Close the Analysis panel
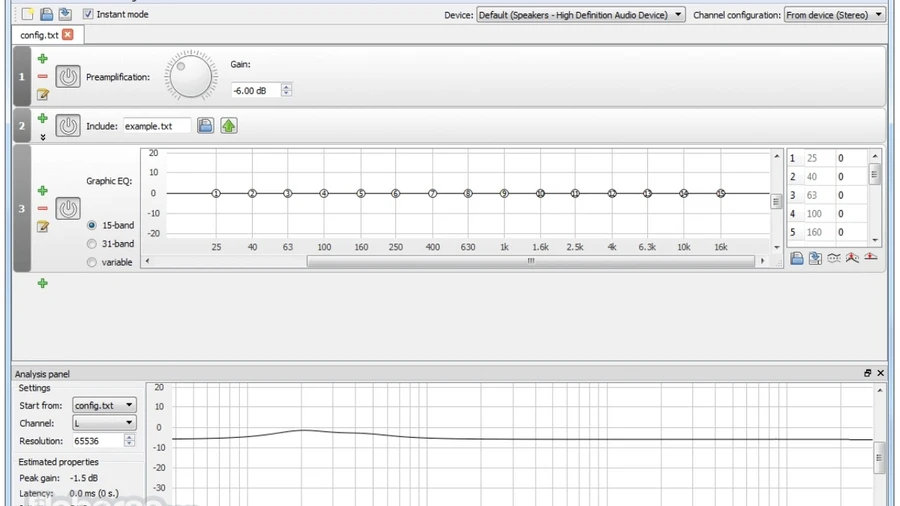This screenshot has height=506, width=900. [x=880, y=373]
